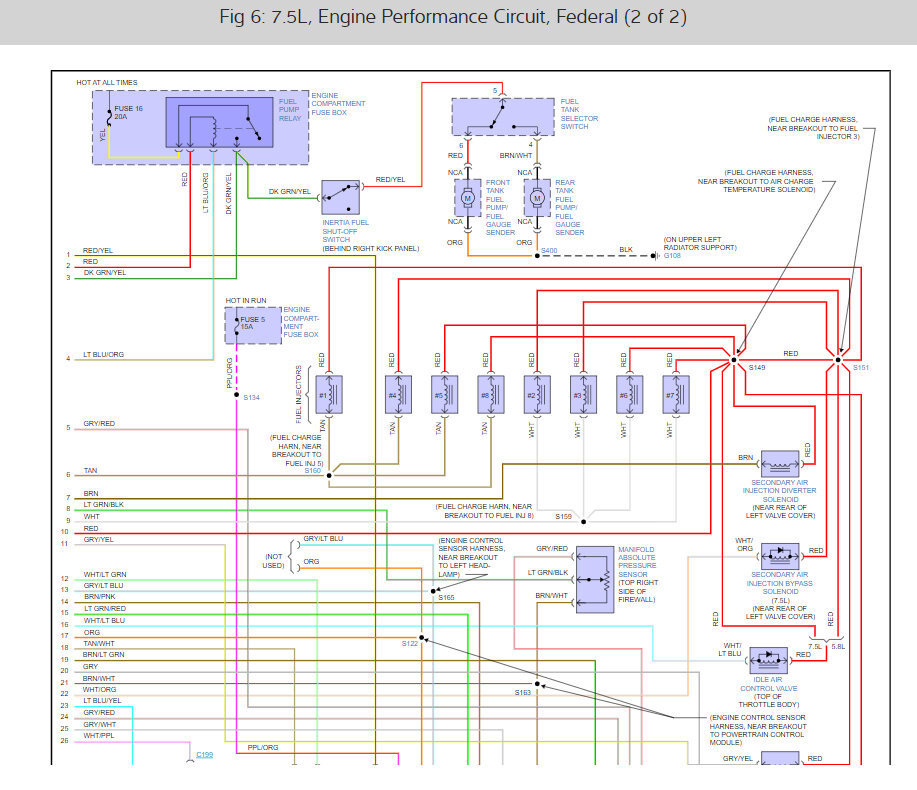Click the 'LT BLU/YEL' wire label on line 23
Image resolution: width=917 pixels, height=790 pixels.
point(102,701)
